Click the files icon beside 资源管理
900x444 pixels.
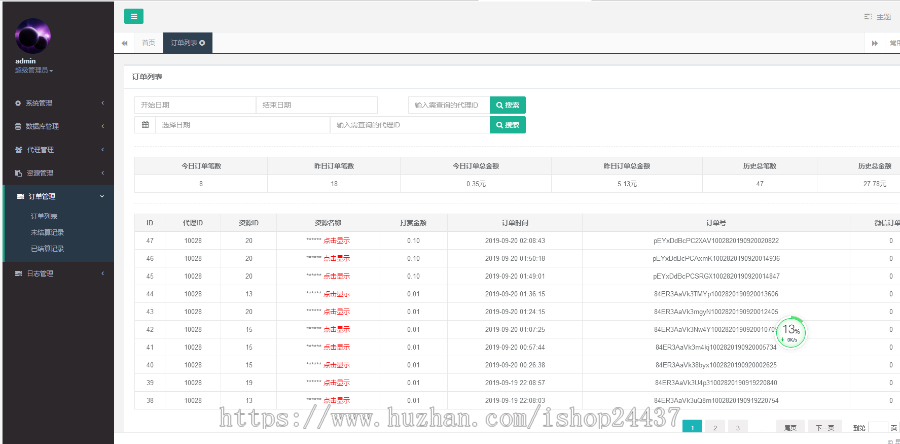click(x=18, y=173)
